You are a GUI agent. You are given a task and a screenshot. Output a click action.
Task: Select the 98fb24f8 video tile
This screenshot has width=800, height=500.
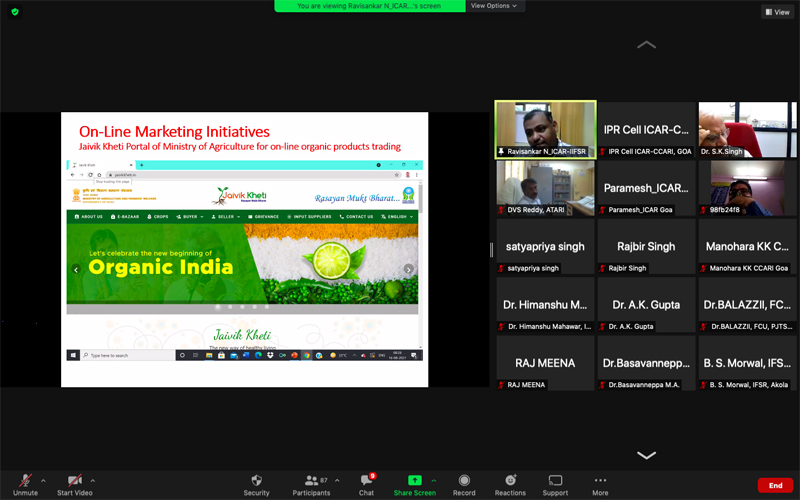[x=747, y=188]
